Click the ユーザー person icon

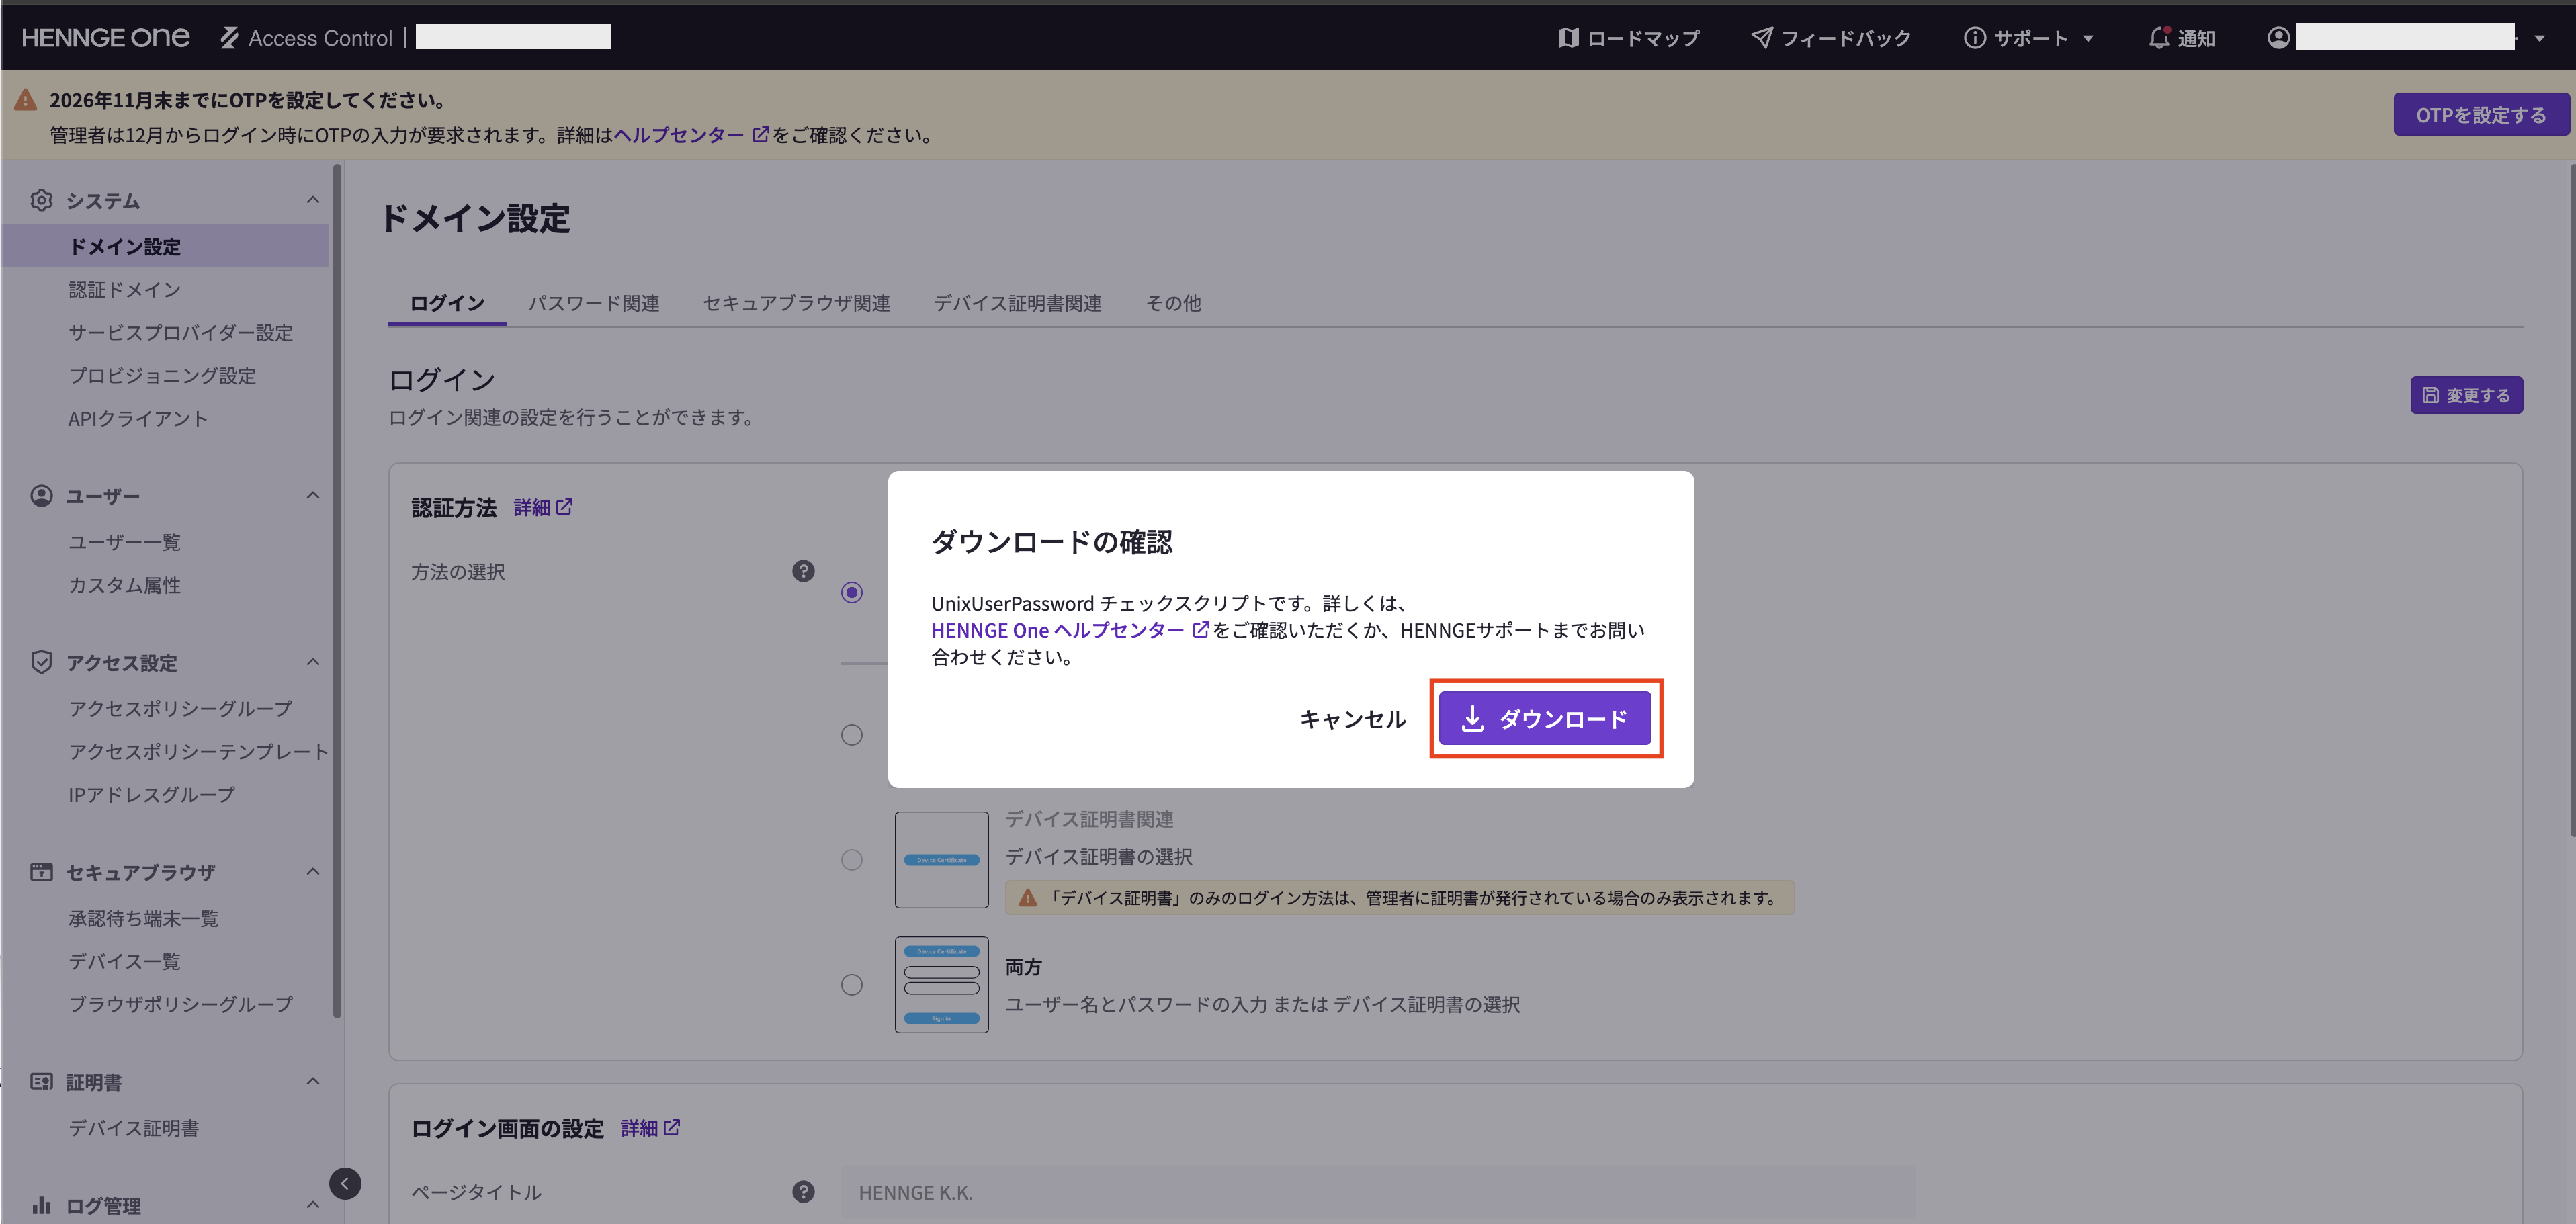[41, 496]
